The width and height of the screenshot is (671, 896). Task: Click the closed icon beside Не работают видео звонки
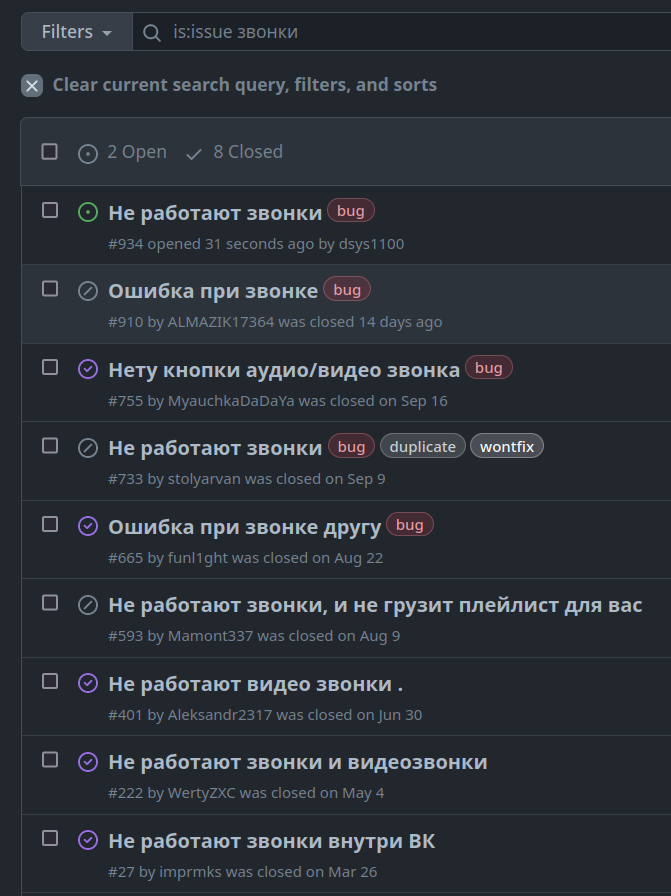(87, 684)
